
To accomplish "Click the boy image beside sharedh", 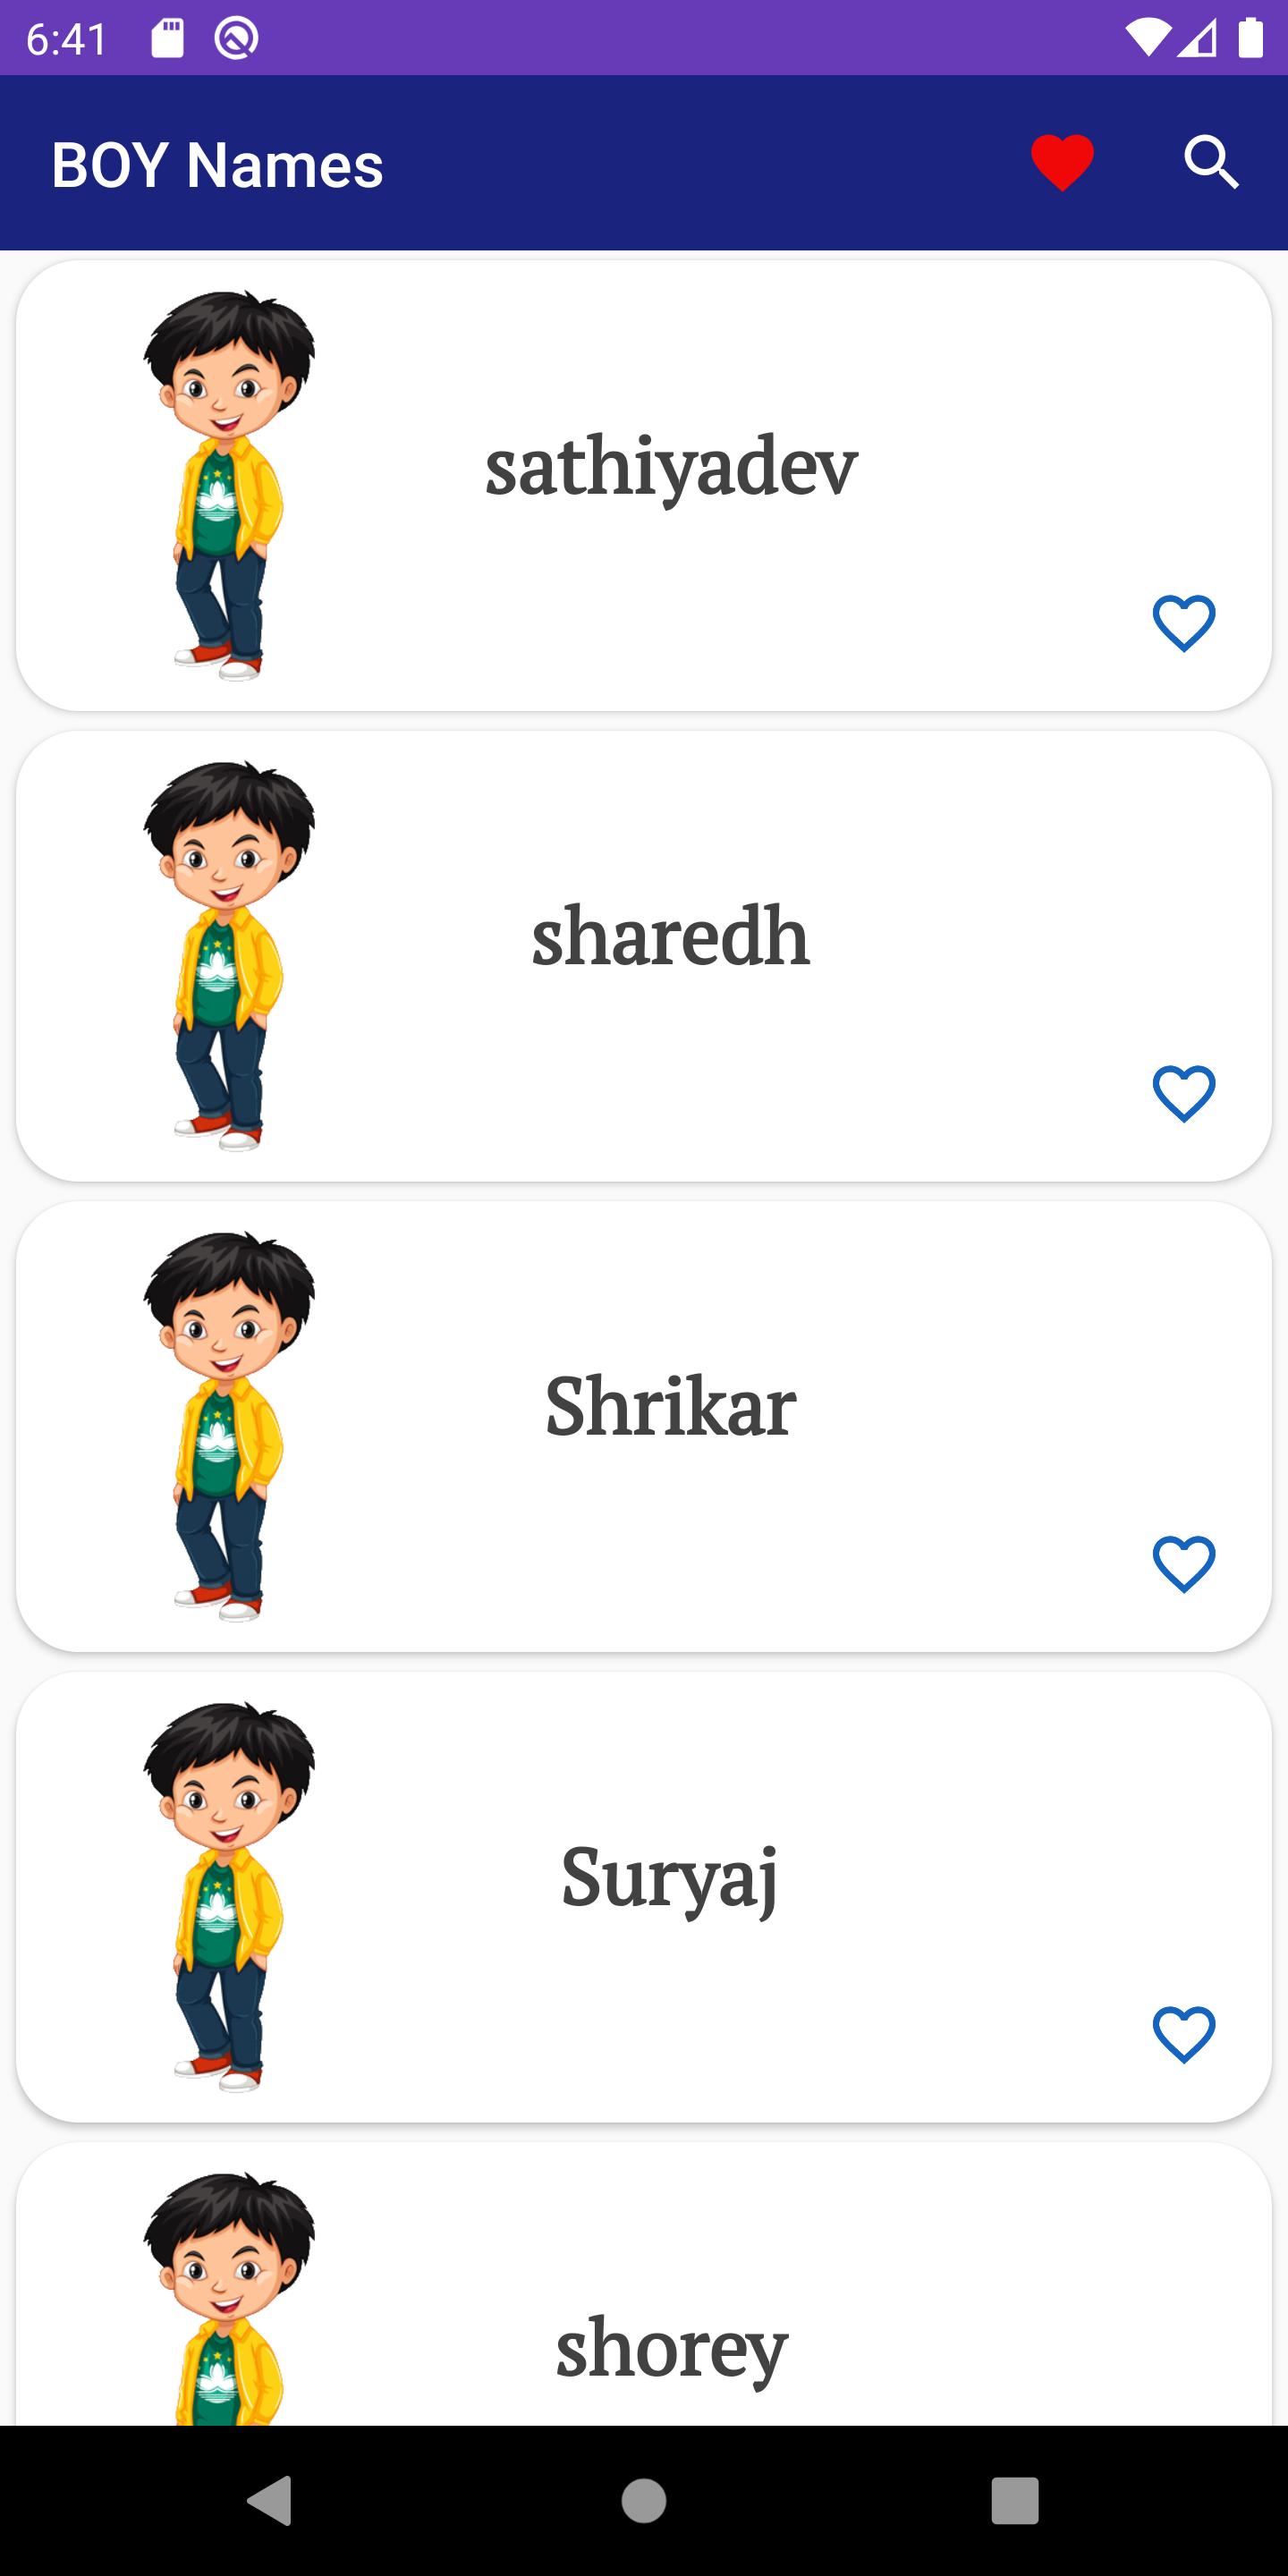I will 228,956.
